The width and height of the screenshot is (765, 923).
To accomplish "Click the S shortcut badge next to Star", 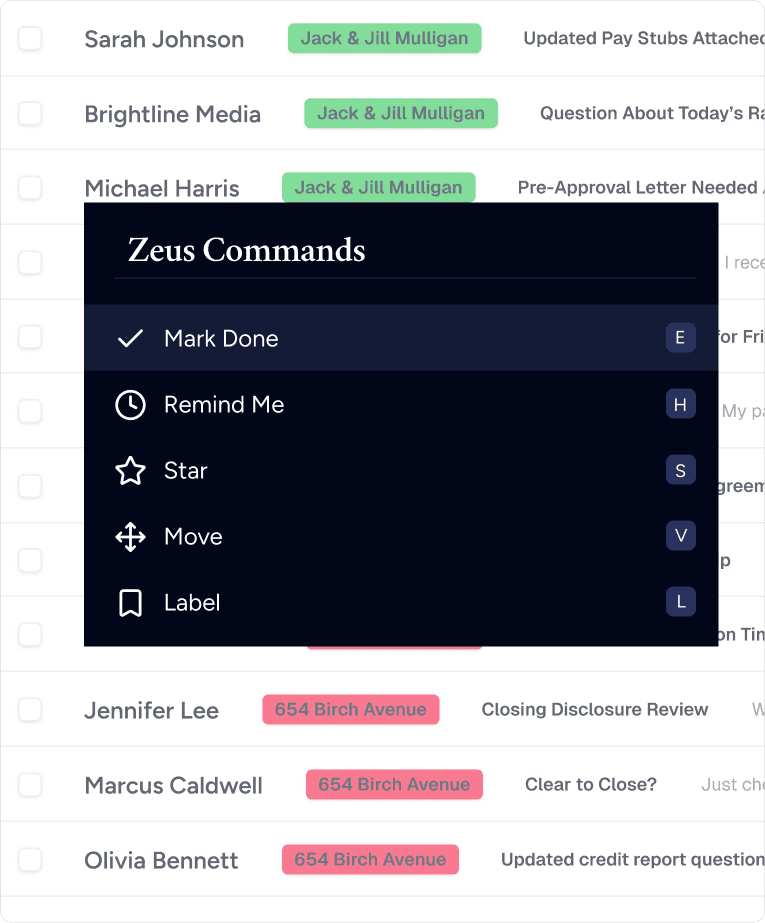I will (x=681, y=470).
